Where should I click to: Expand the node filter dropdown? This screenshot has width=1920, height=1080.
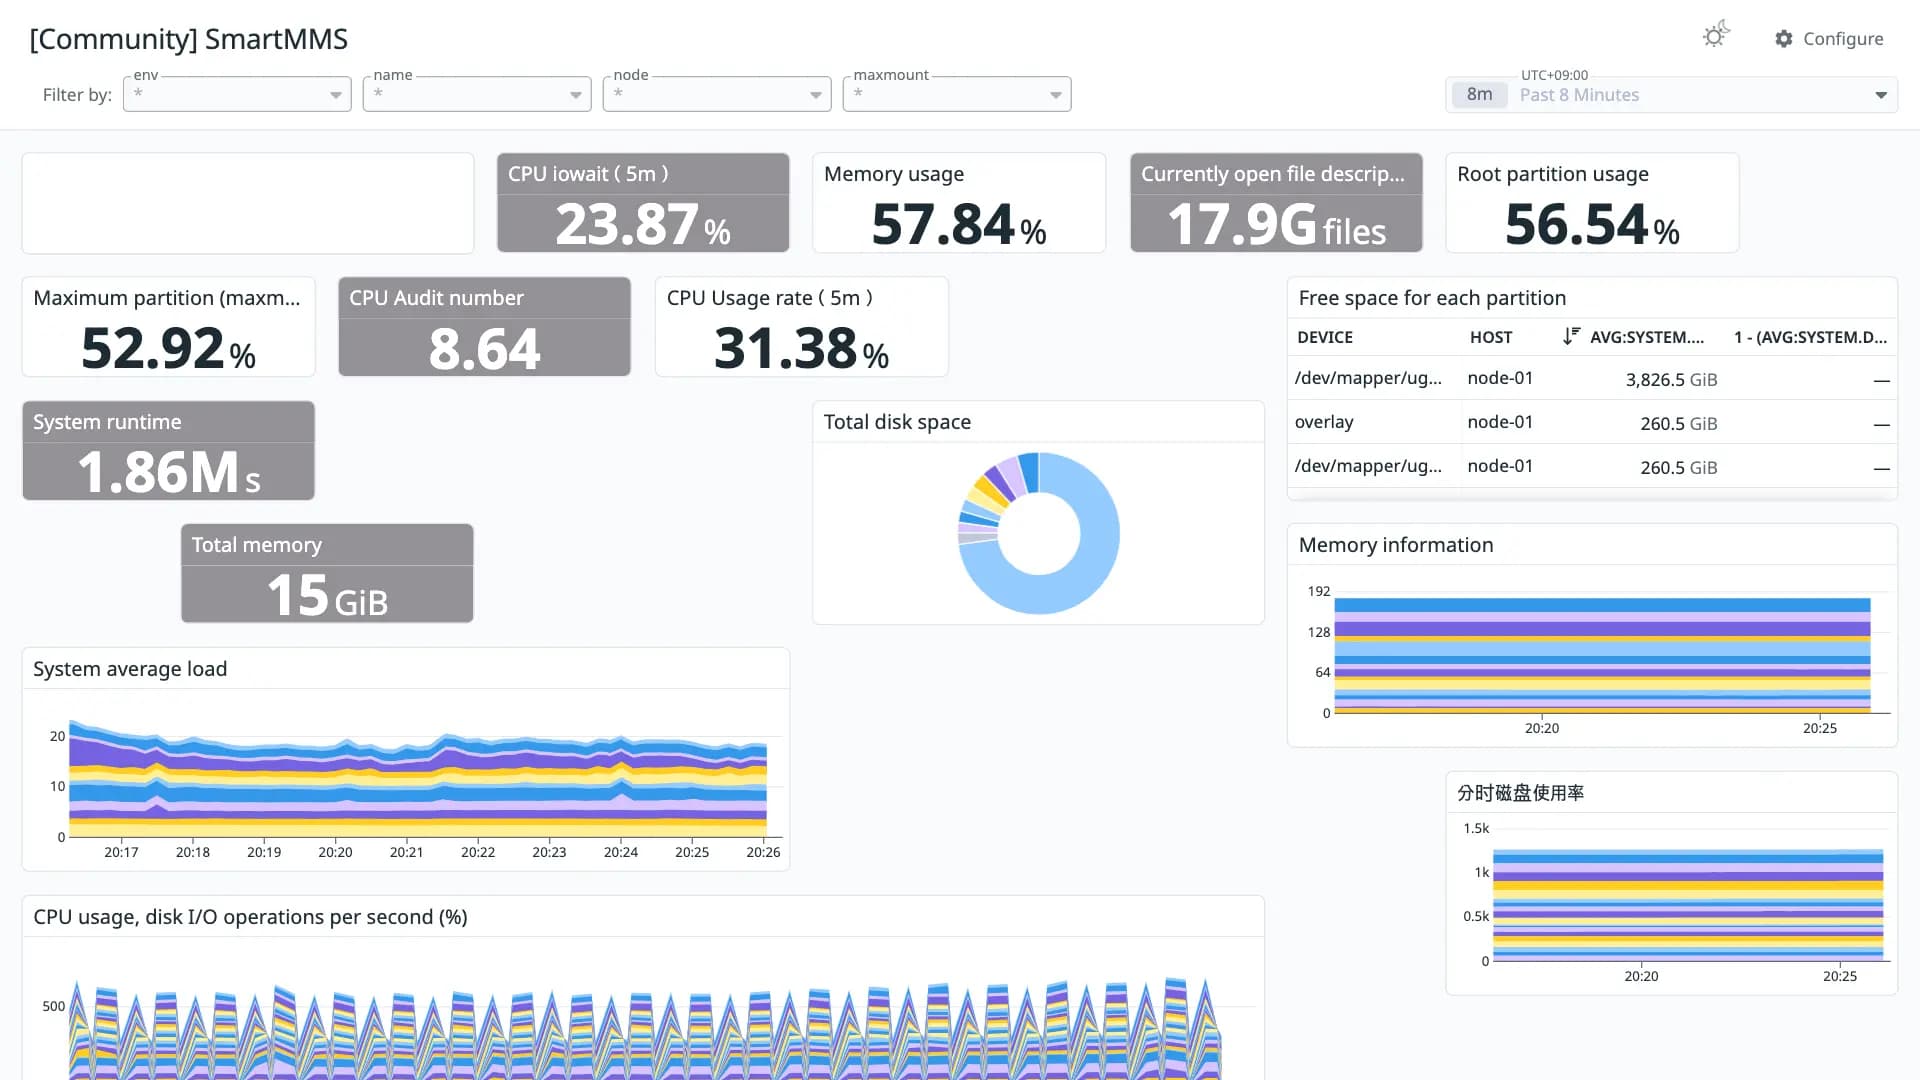[717, 94]
